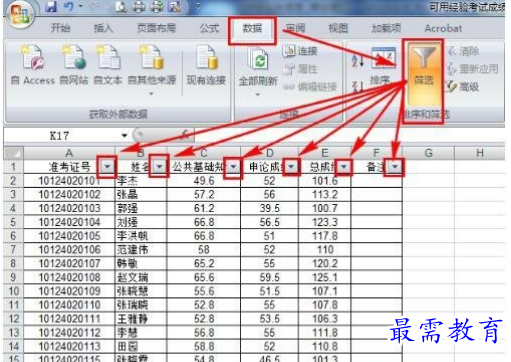Screen dimensions: 511x362
Task: Open the 加载项 ribbon tab
Action: pyautogui.click(x=386, y=28)
